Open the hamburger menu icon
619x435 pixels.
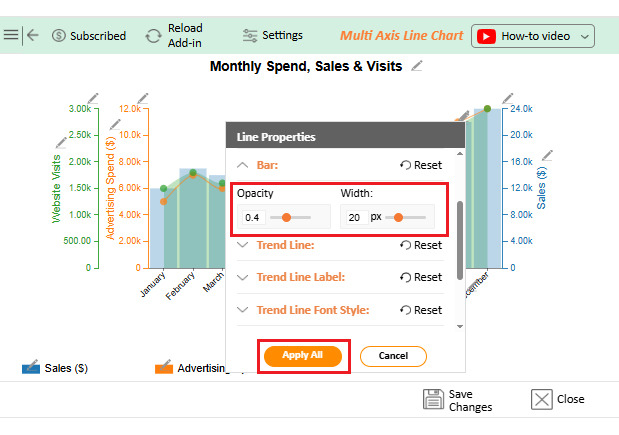coord(10,35)
